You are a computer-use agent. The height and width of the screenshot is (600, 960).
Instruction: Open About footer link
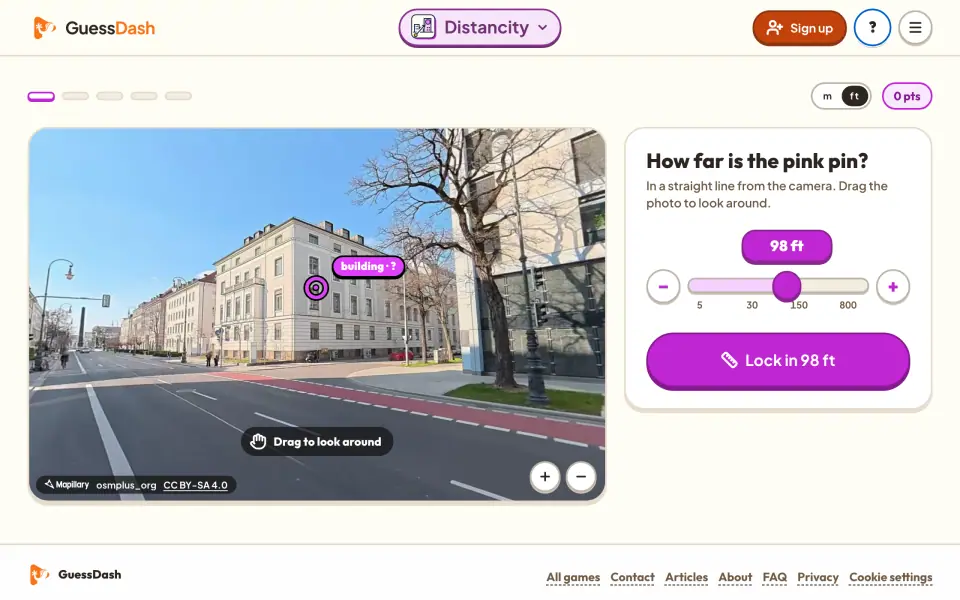(x=735, y=577)
